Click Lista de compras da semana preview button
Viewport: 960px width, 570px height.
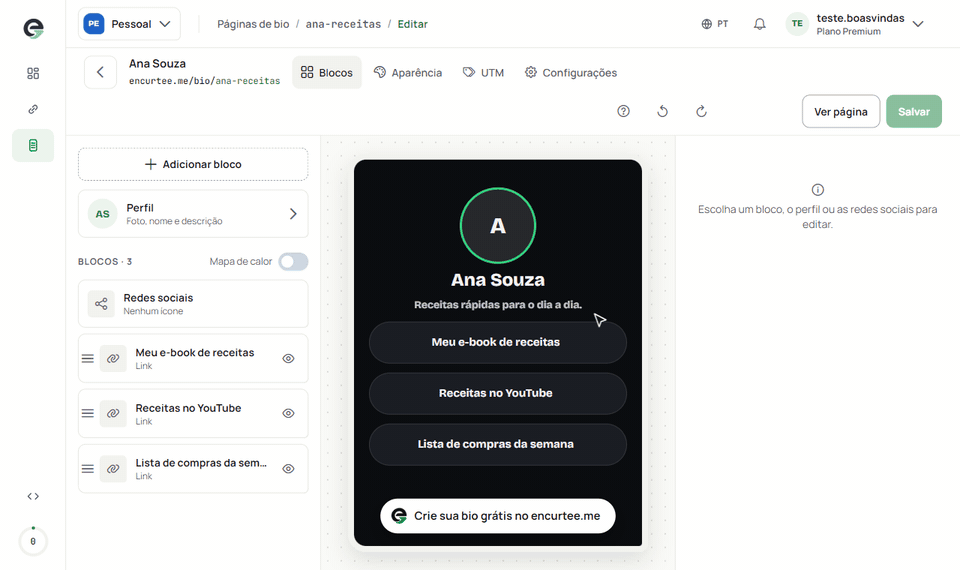(498, 444)
